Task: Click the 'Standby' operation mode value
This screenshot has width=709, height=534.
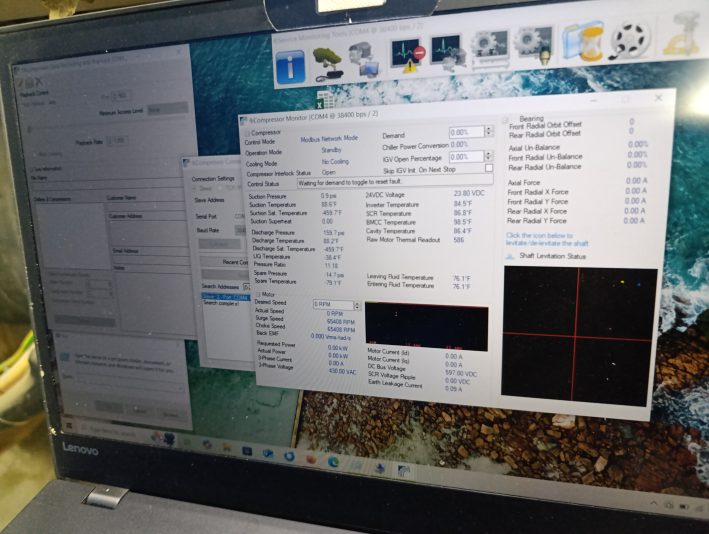Action: (331, 150)
